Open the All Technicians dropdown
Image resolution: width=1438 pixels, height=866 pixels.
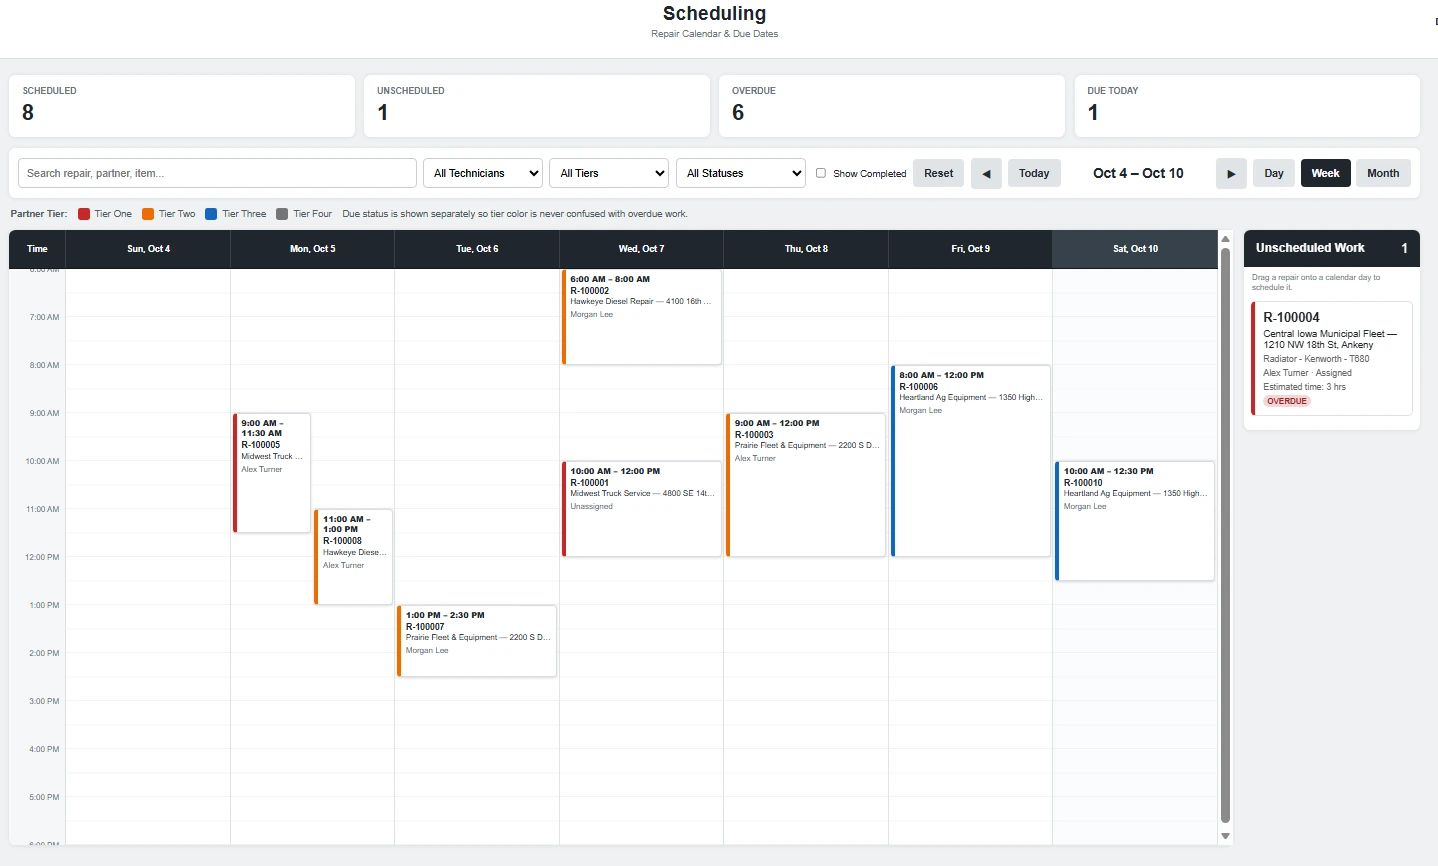click(x=483, y=173)
